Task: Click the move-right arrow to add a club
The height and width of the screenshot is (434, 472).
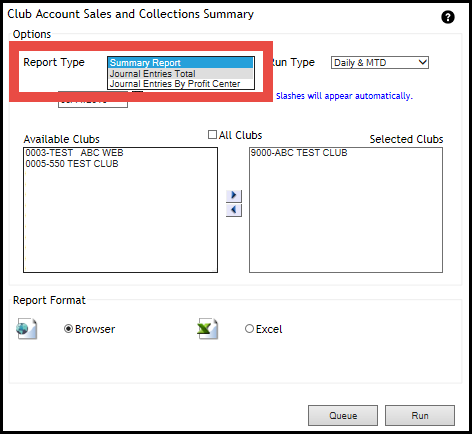Action: point(234,196)
